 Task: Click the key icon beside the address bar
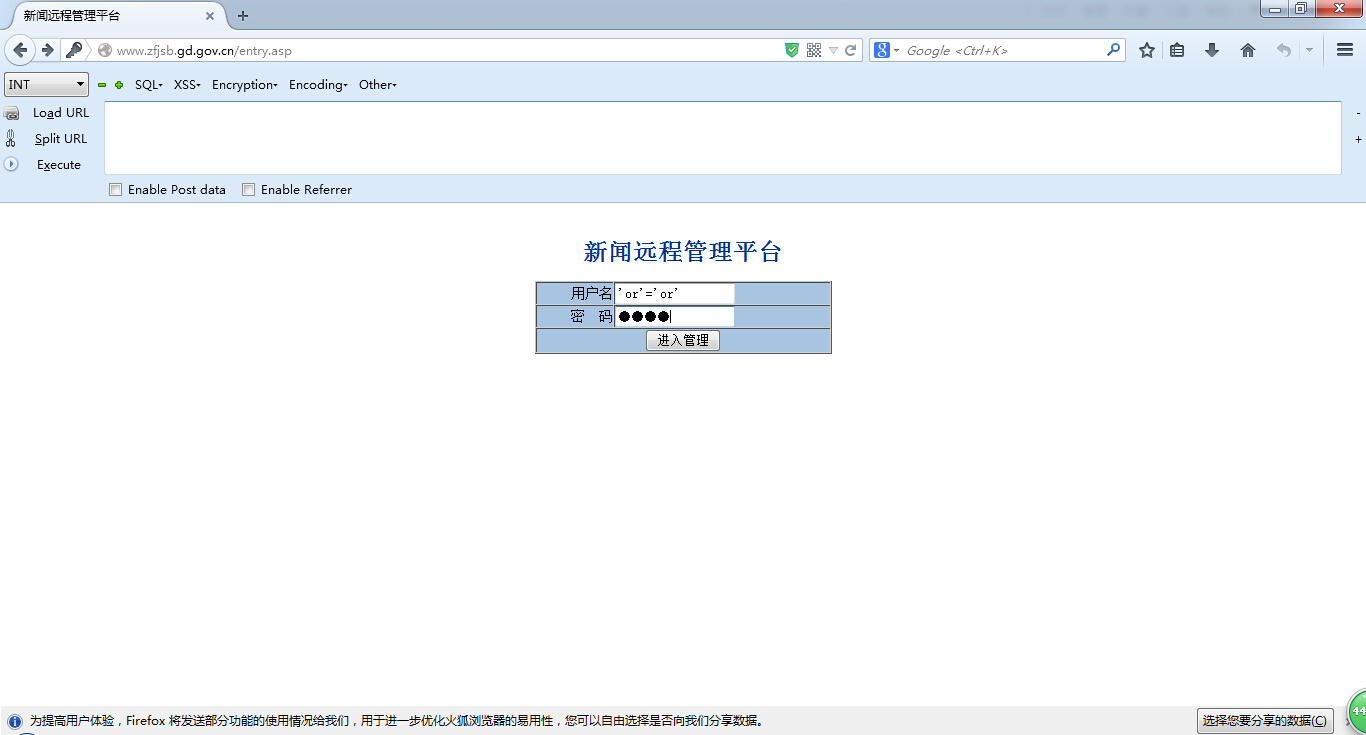[73, 50]
